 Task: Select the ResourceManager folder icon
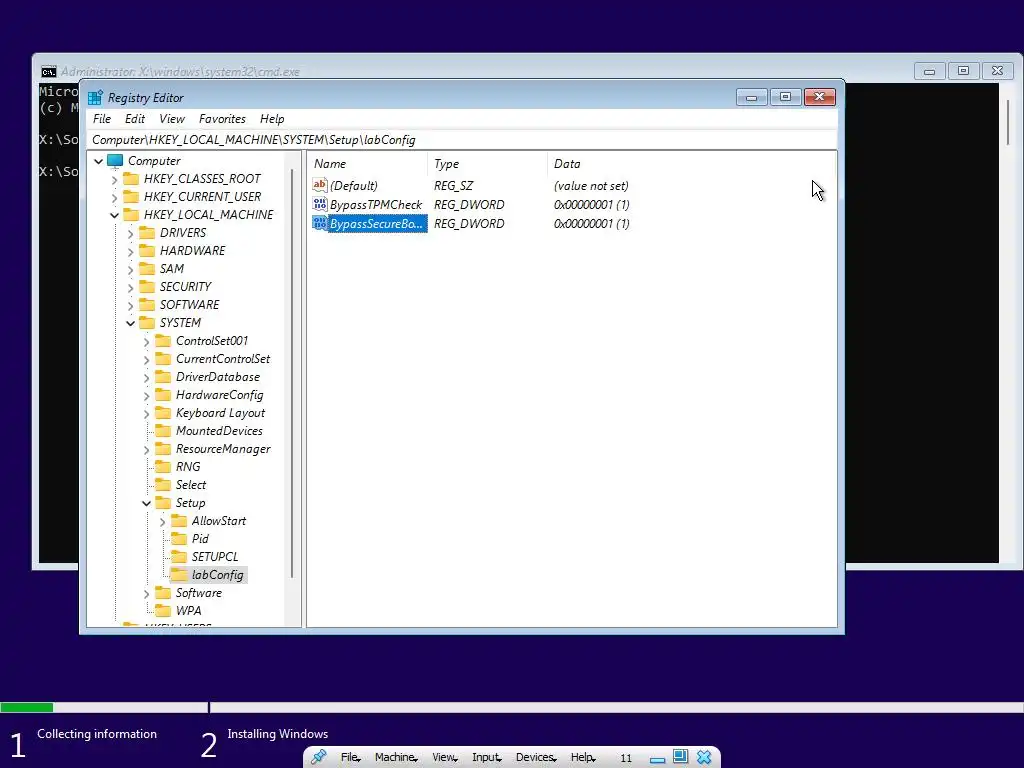(163, 449)
